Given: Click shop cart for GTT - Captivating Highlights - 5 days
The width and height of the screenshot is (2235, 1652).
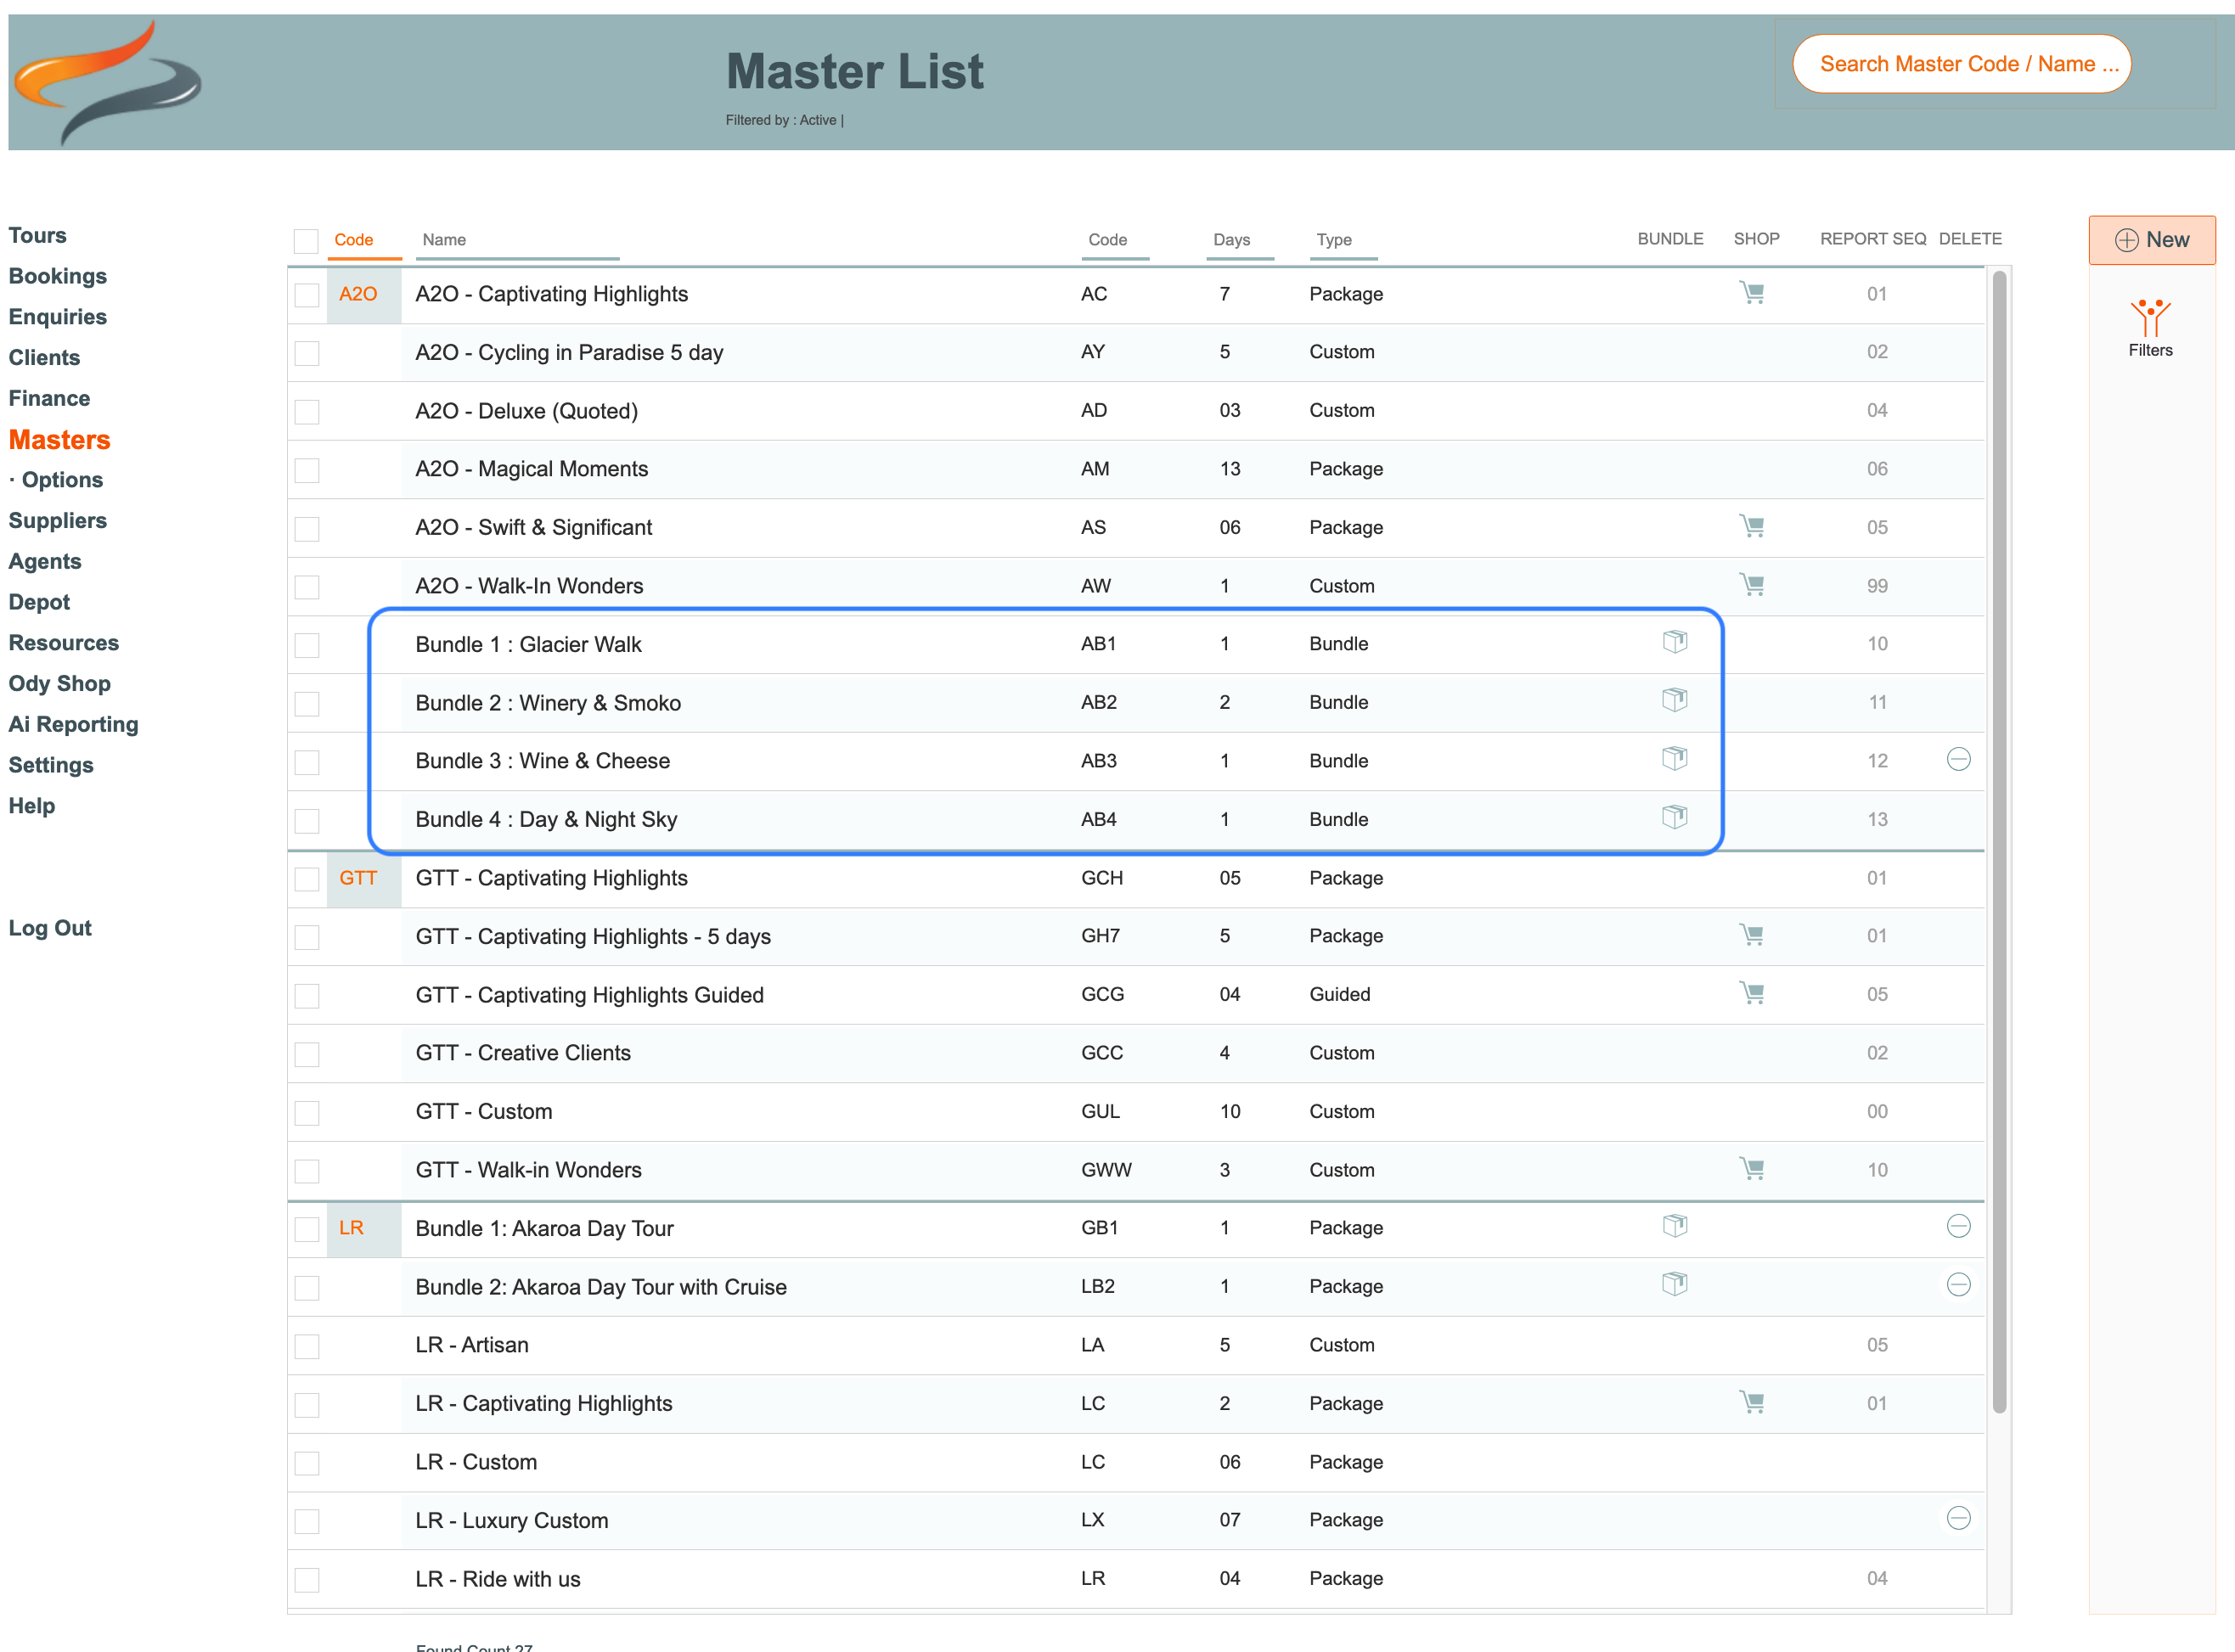Looking at the screenshot, I should (x=1751, y=935).
